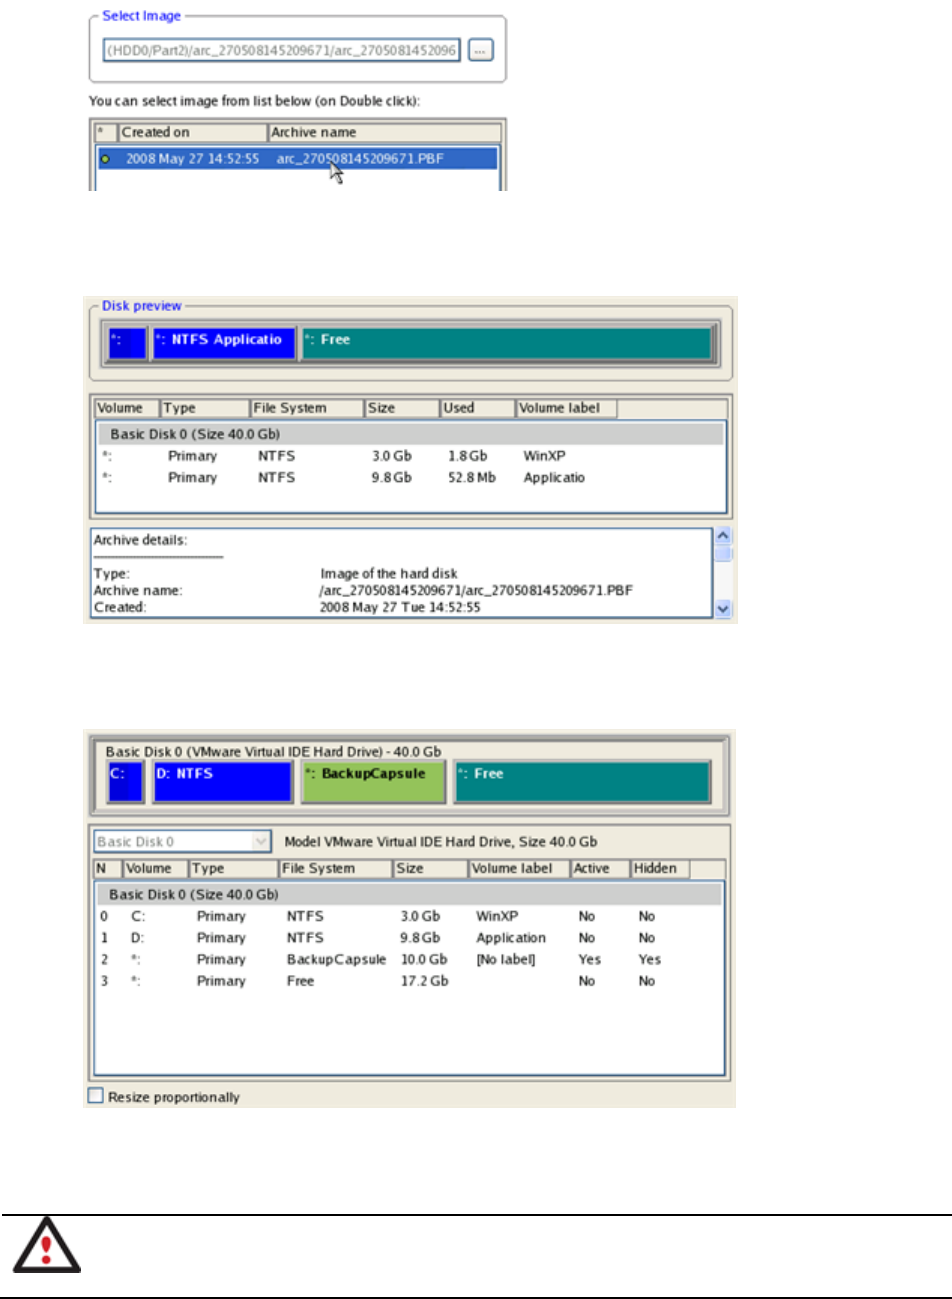Click the Volume label column header in target table

coord(520,869)
